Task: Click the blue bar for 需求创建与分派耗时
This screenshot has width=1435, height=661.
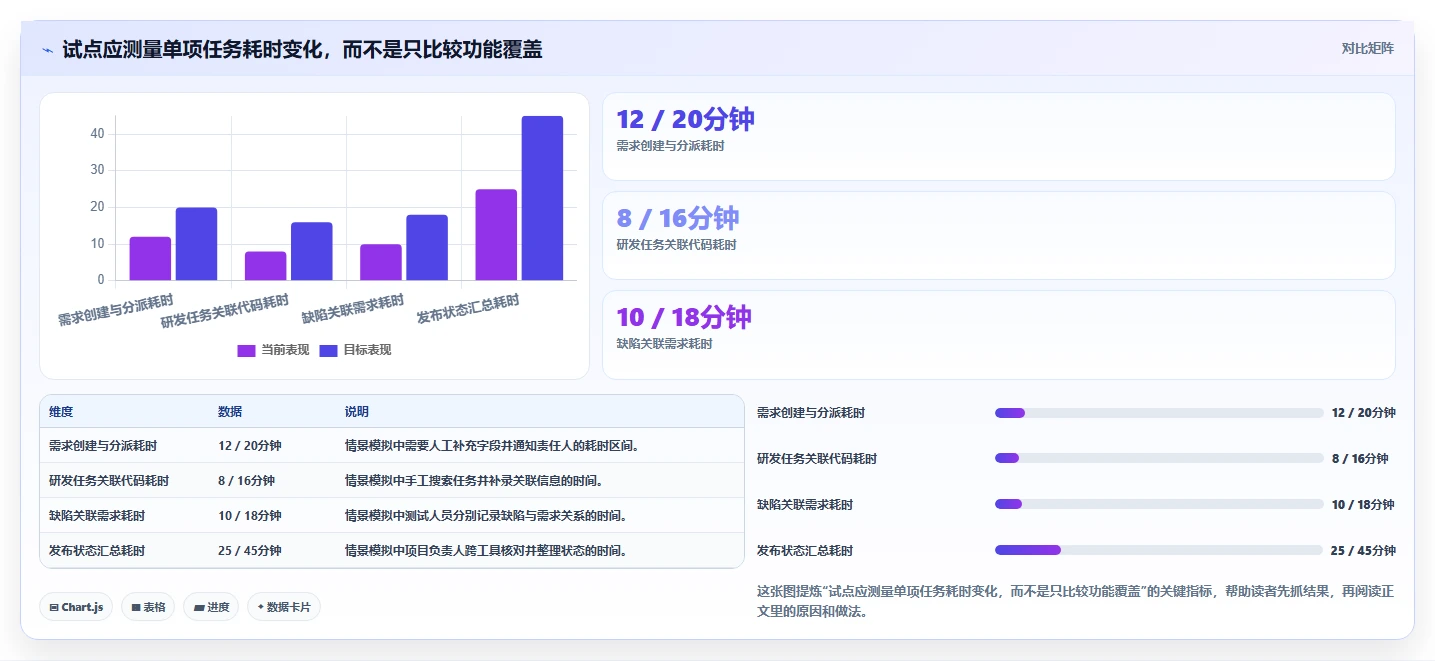Action: coord(196,244)
